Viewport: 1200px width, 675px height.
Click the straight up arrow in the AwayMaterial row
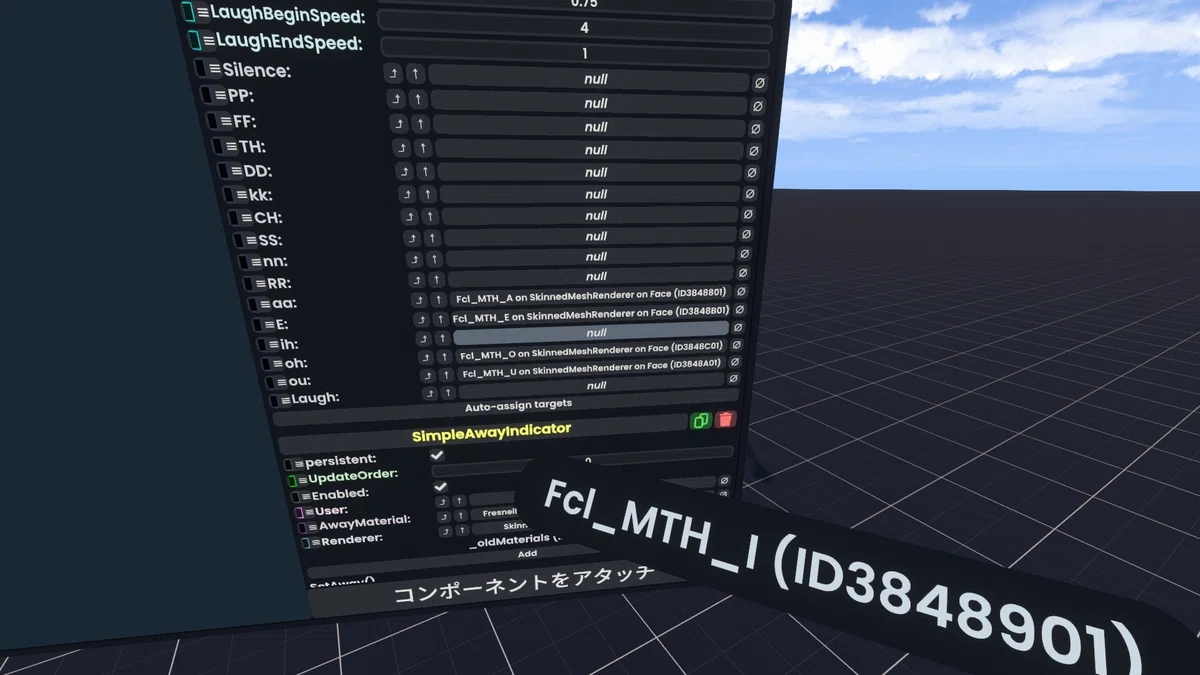click(461, 516)
